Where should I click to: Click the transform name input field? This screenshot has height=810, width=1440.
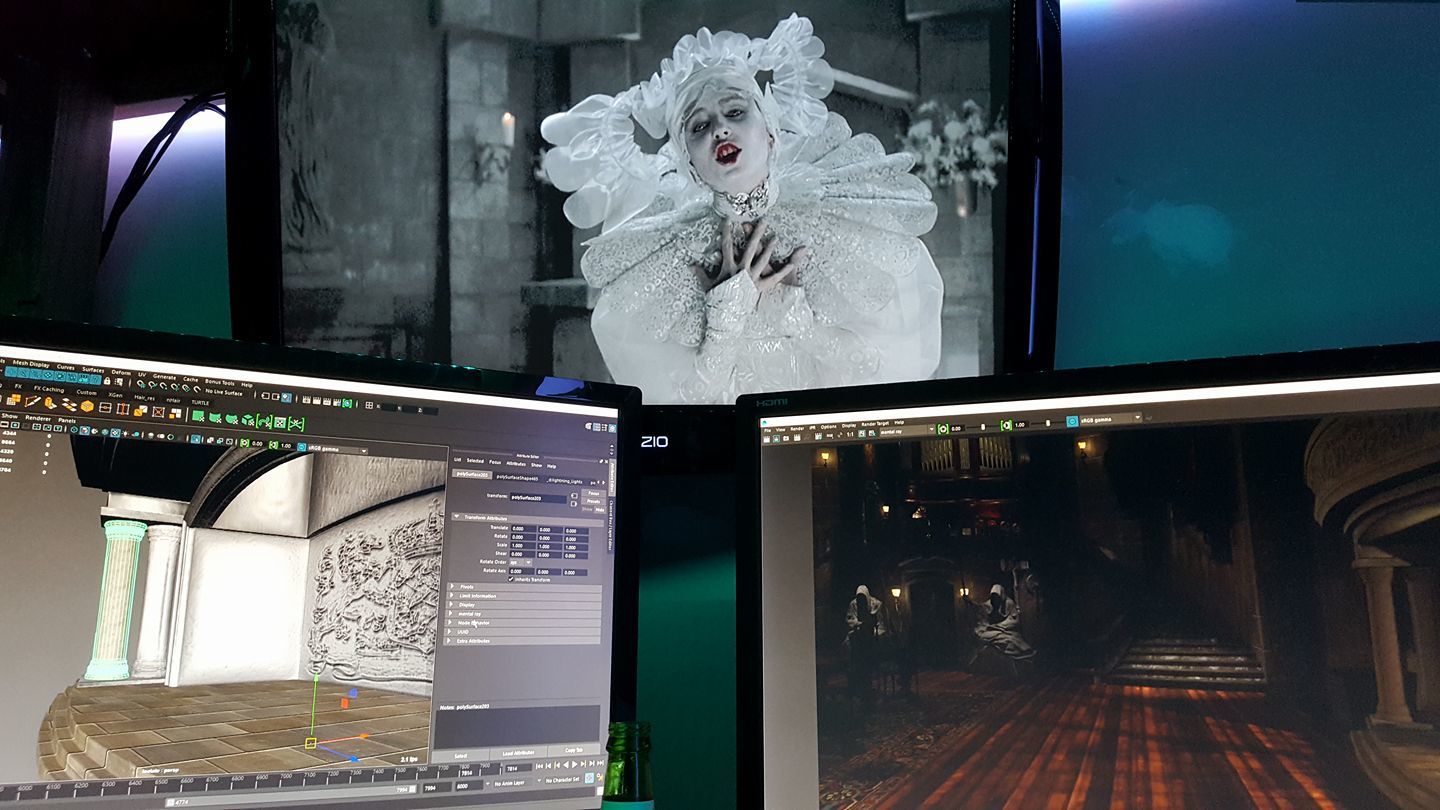pos(538,496)
